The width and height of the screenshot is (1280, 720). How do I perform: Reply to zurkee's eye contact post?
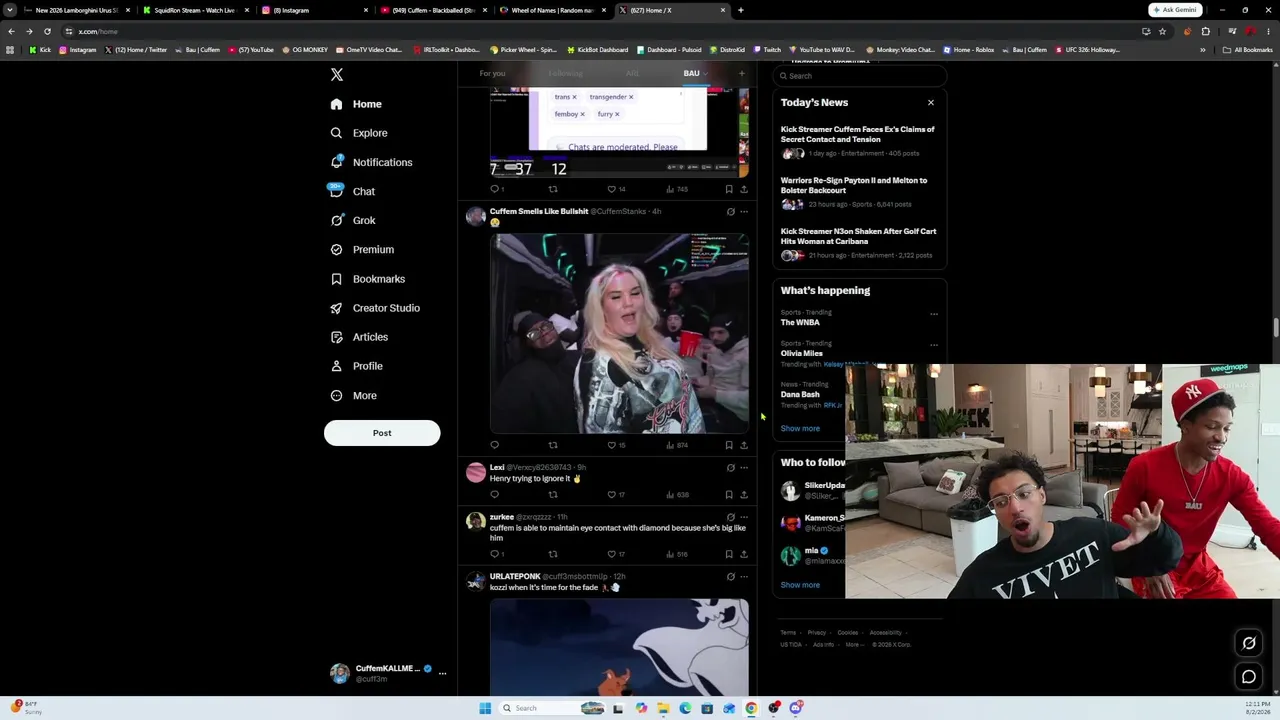tap(494, 554)
